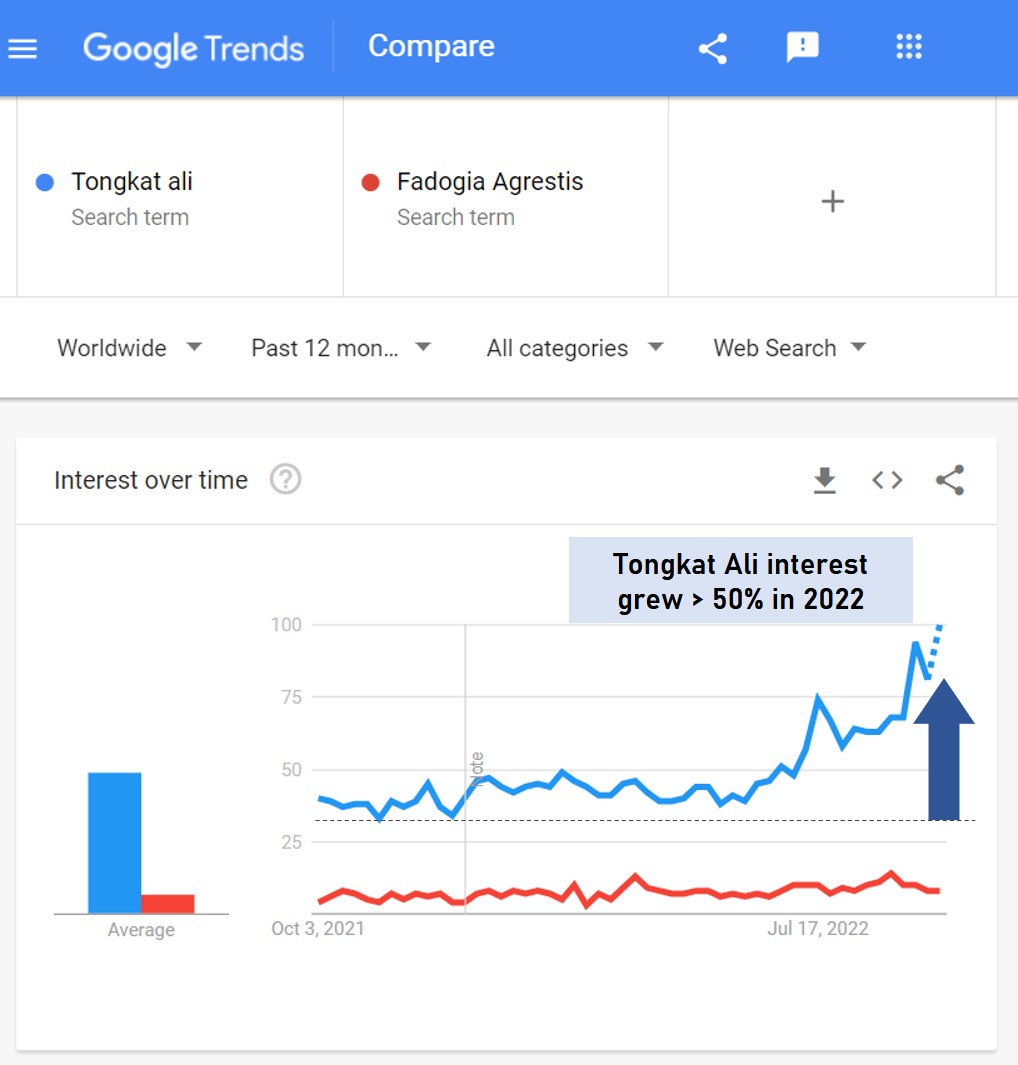This screenshot has width=1018, height=1065.
Task: Download the Interest over time data
Action: tap(824, 480)
